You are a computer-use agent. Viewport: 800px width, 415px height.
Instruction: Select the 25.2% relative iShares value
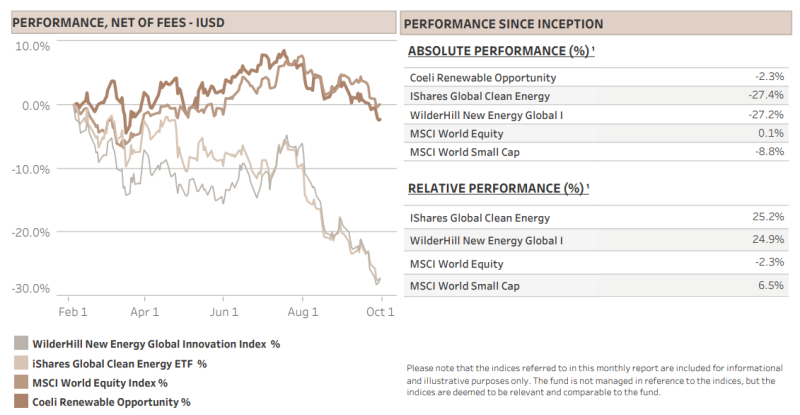coord(768,216)
